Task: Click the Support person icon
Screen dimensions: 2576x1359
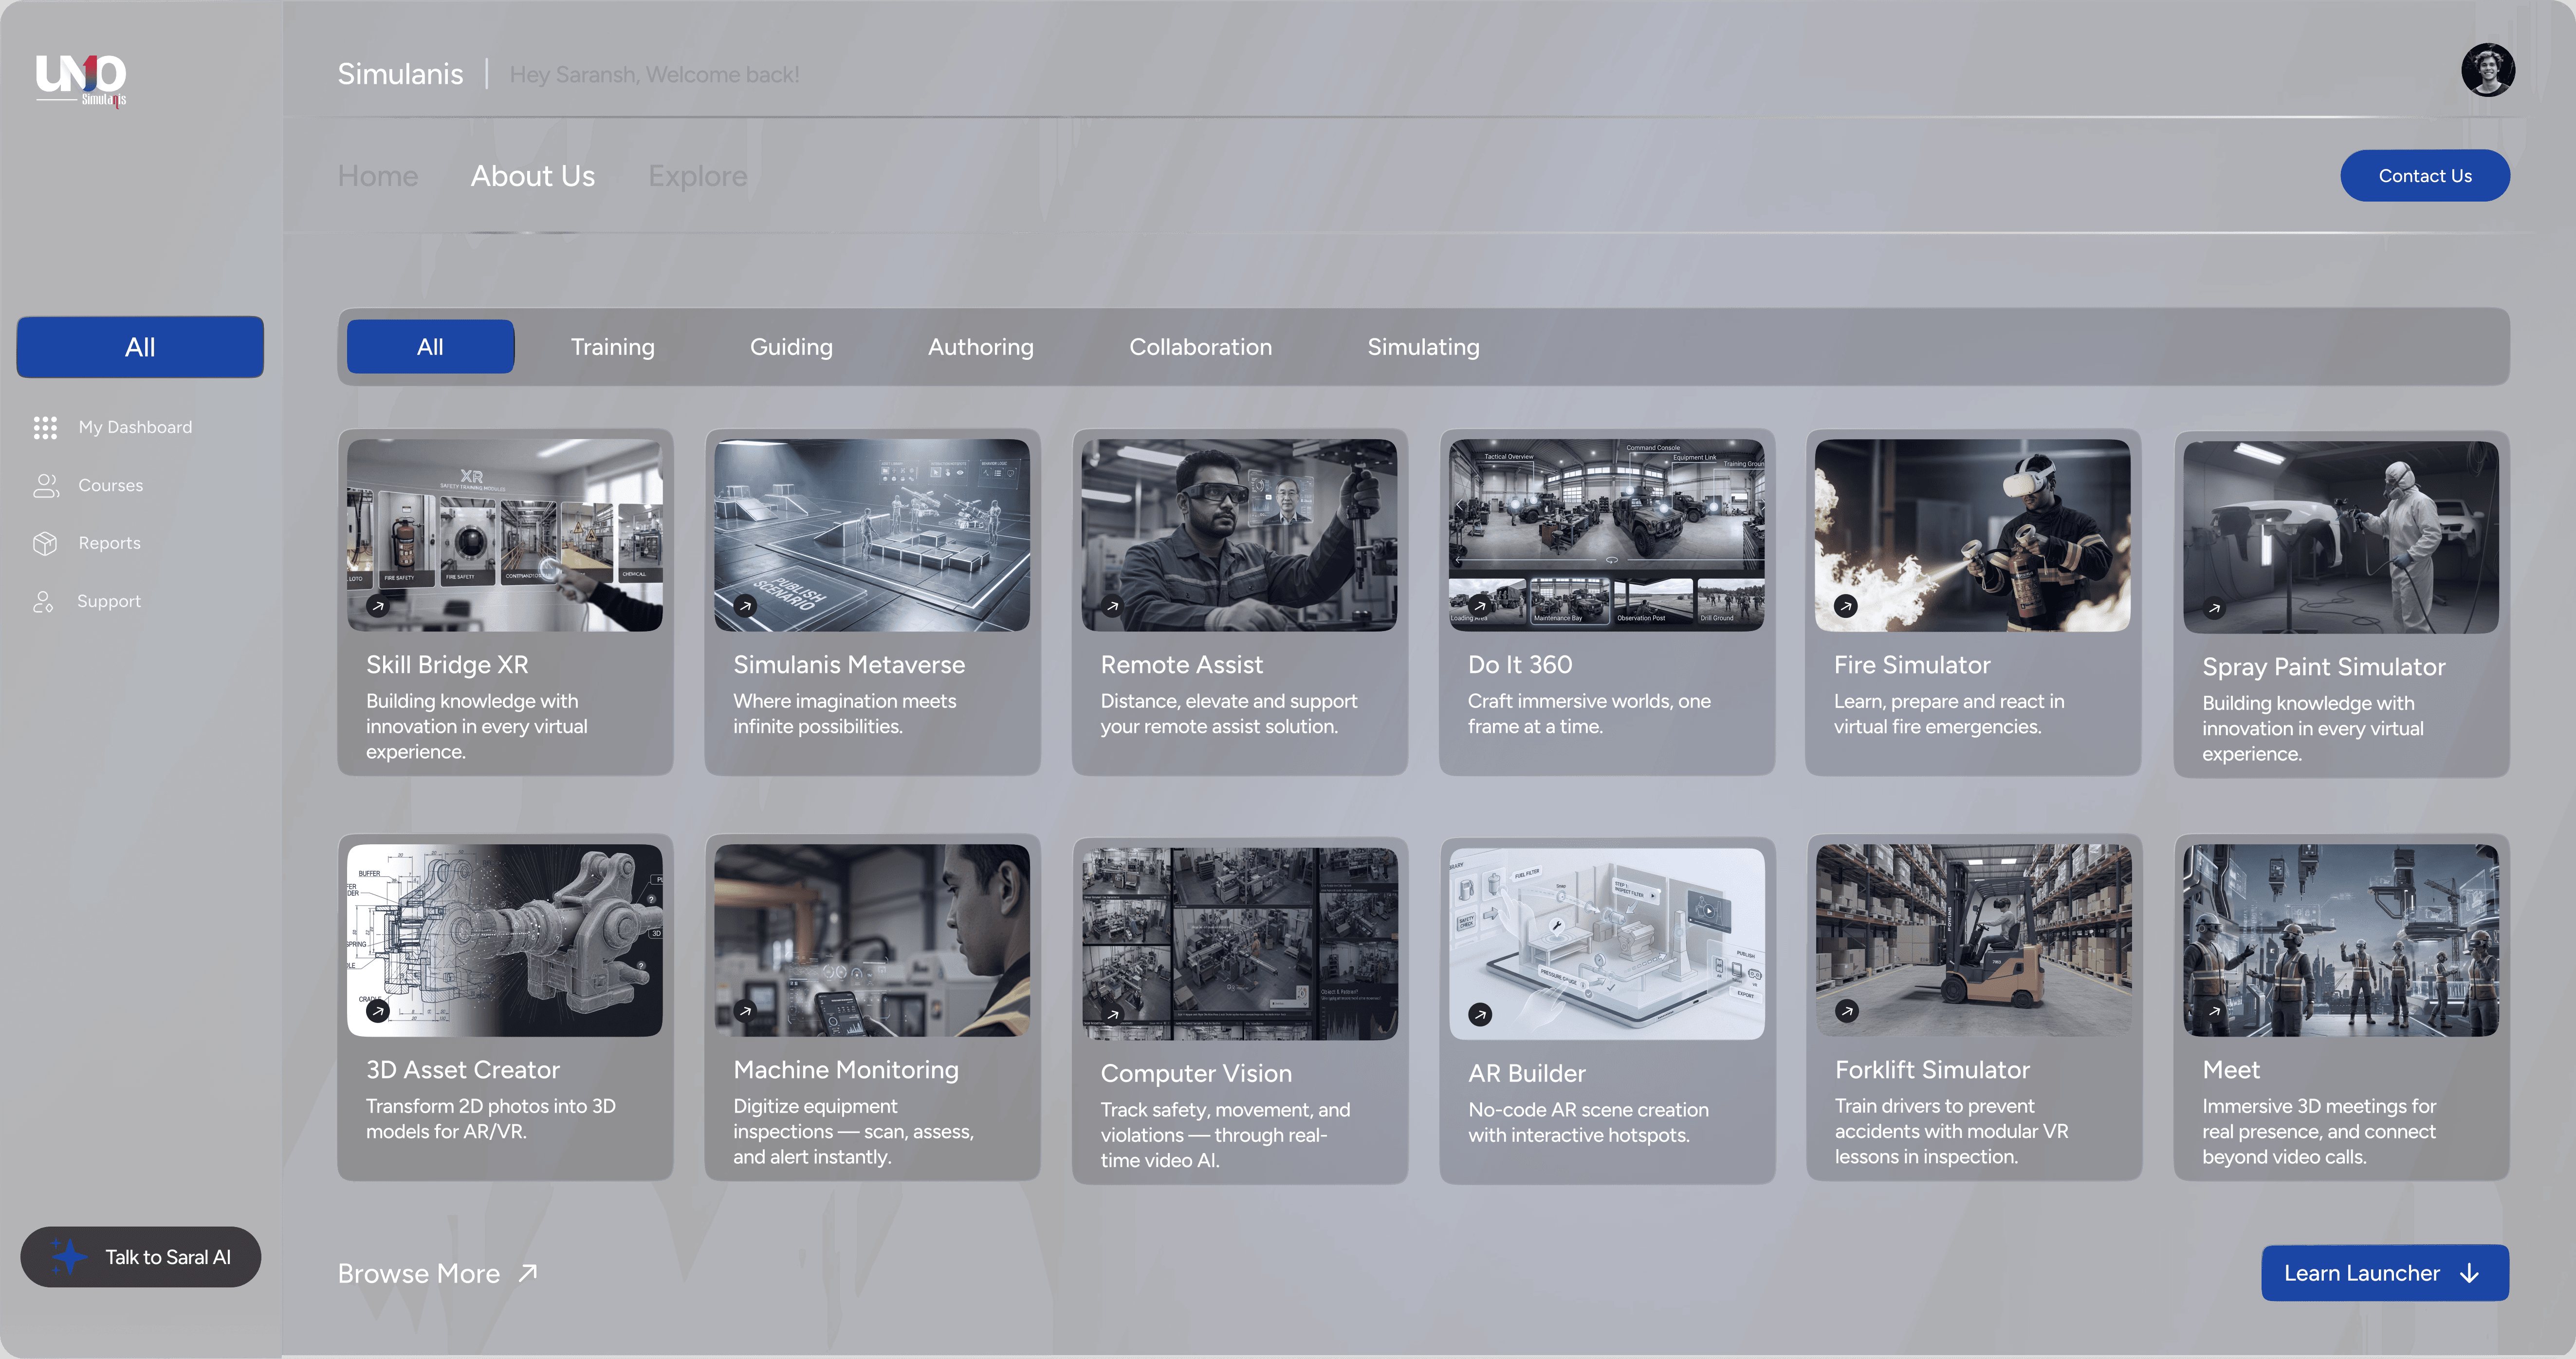Action: [43, 602]
